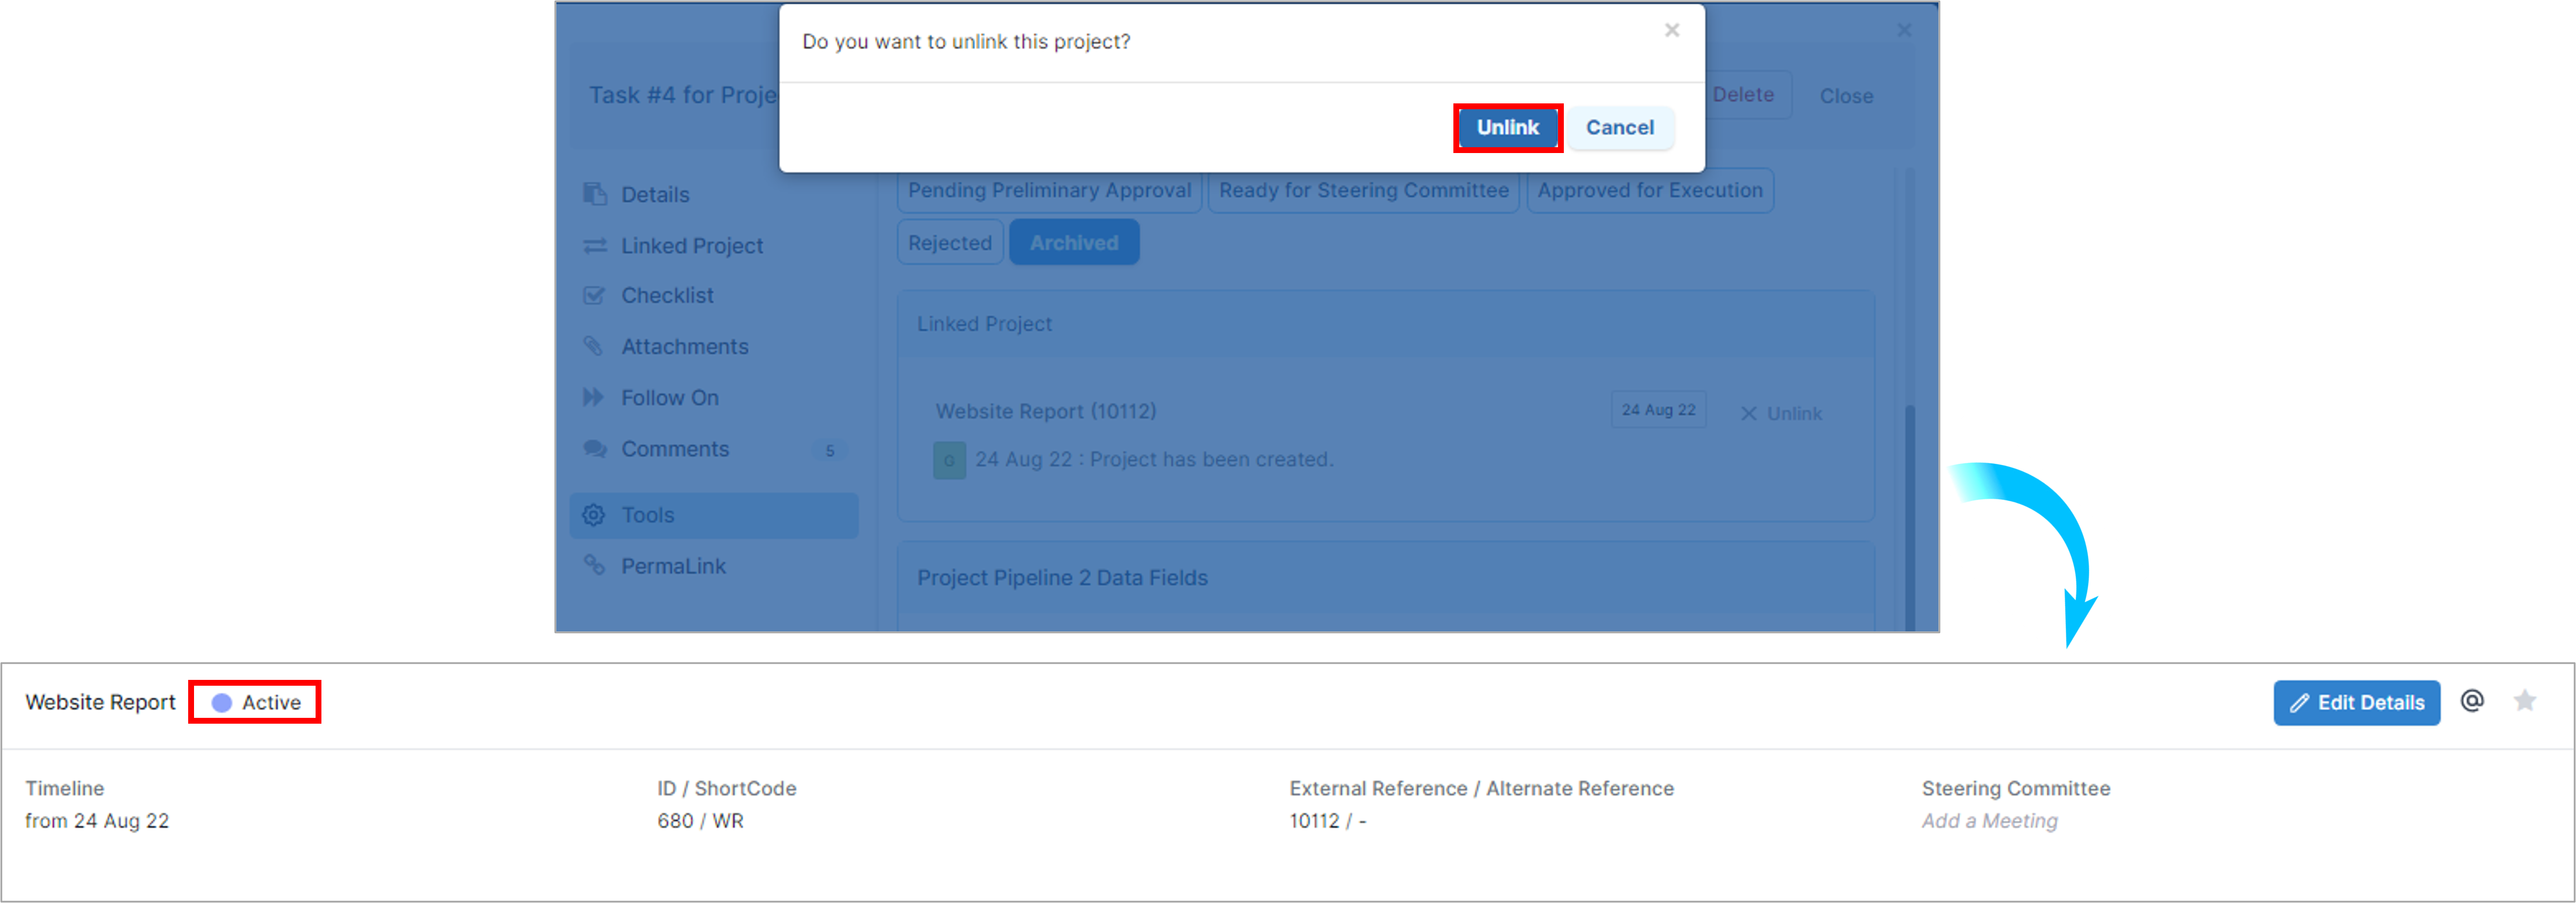The width and height of the screenshot is (2576, 903).
Task: Click the green user avatar in activity
Action: click(949, 460)
